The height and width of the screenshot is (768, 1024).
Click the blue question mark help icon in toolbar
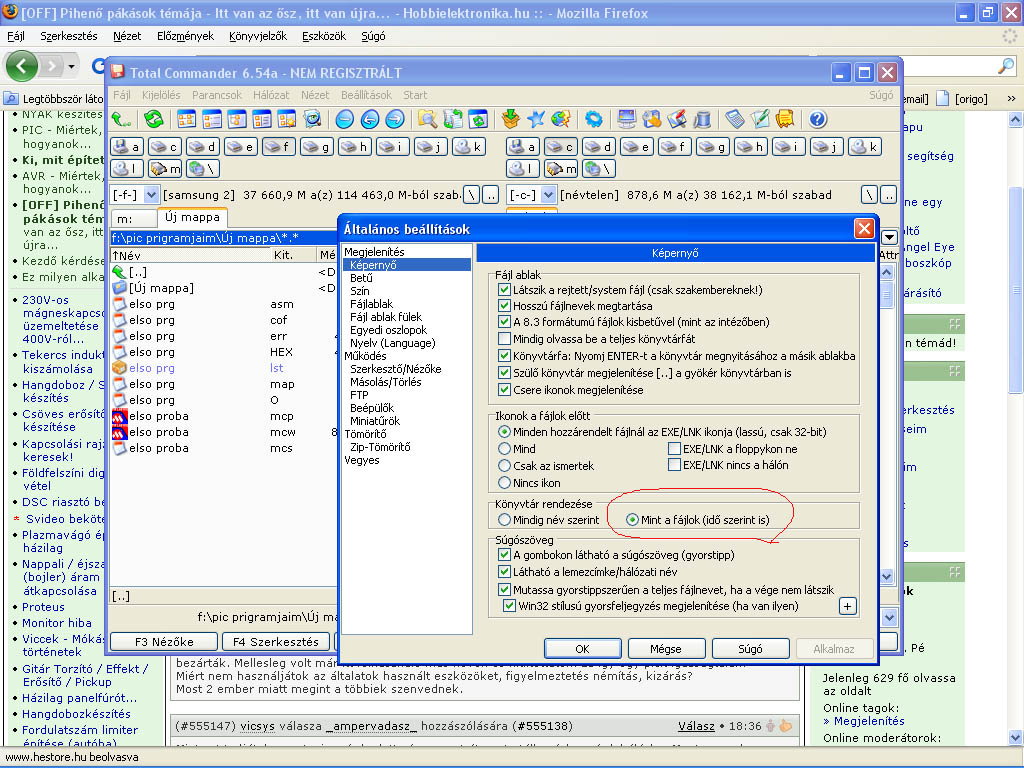click(x=818, y=119)
